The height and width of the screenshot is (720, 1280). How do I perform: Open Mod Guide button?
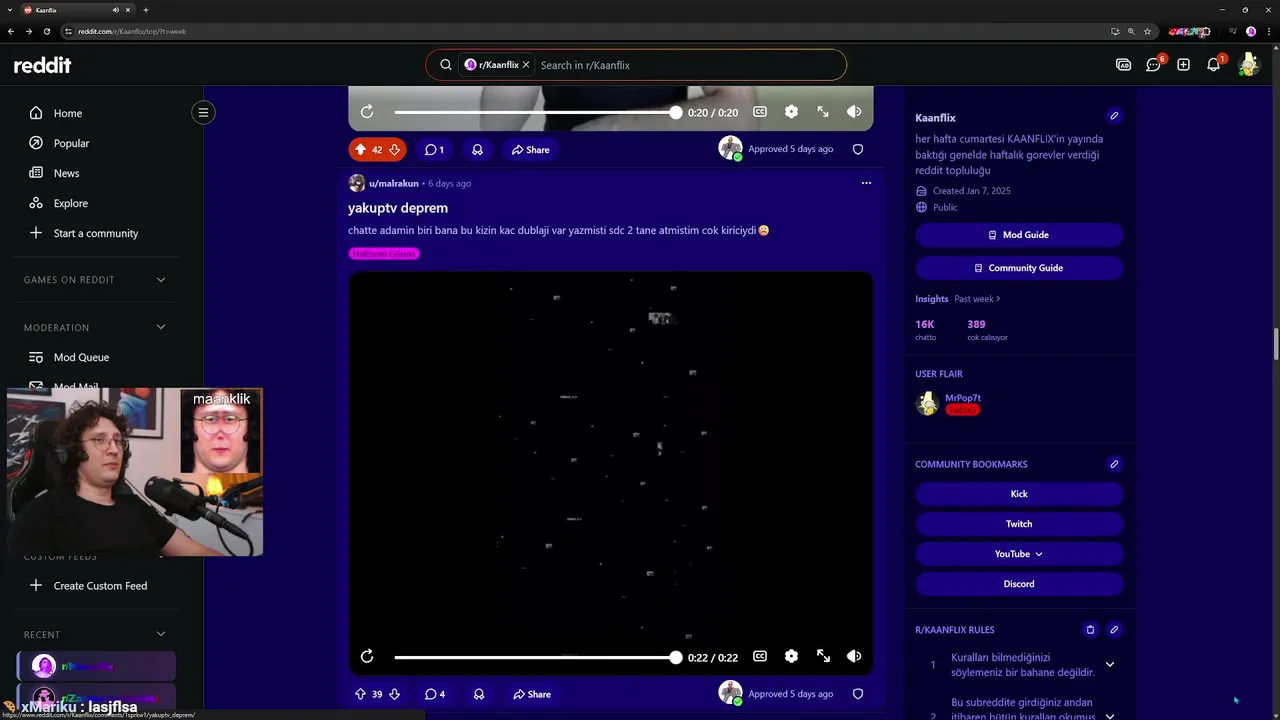(1019, 235)
